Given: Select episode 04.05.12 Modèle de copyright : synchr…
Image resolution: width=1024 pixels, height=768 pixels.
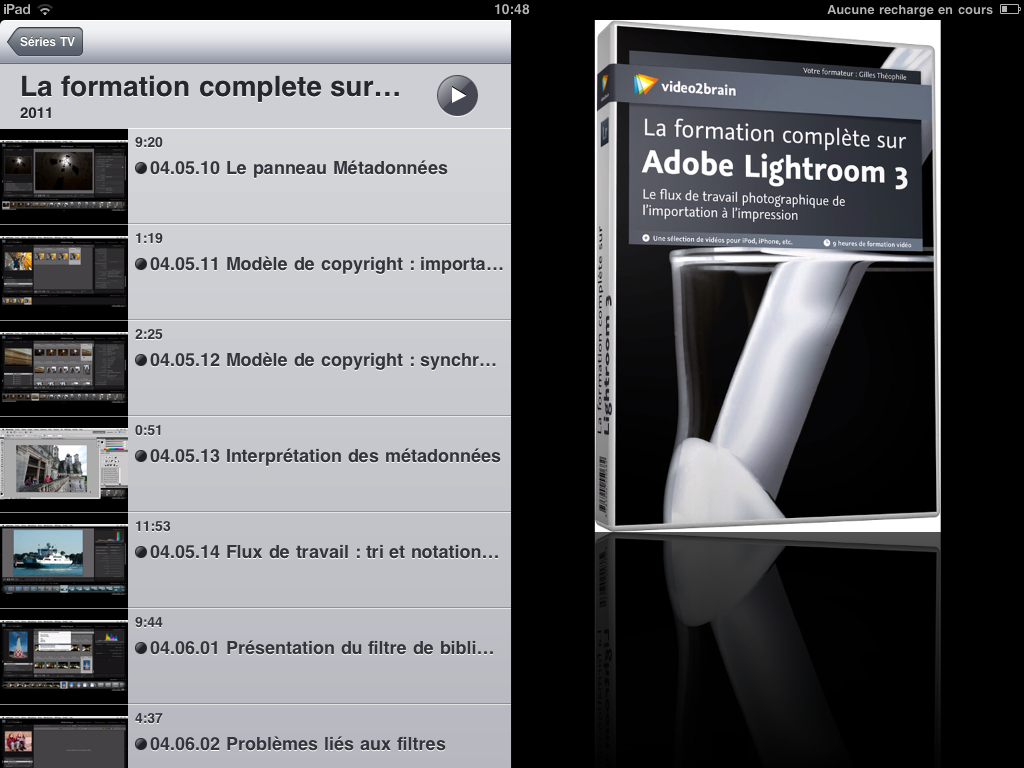Looking at the screenshot, I should (x=255, y=368).
